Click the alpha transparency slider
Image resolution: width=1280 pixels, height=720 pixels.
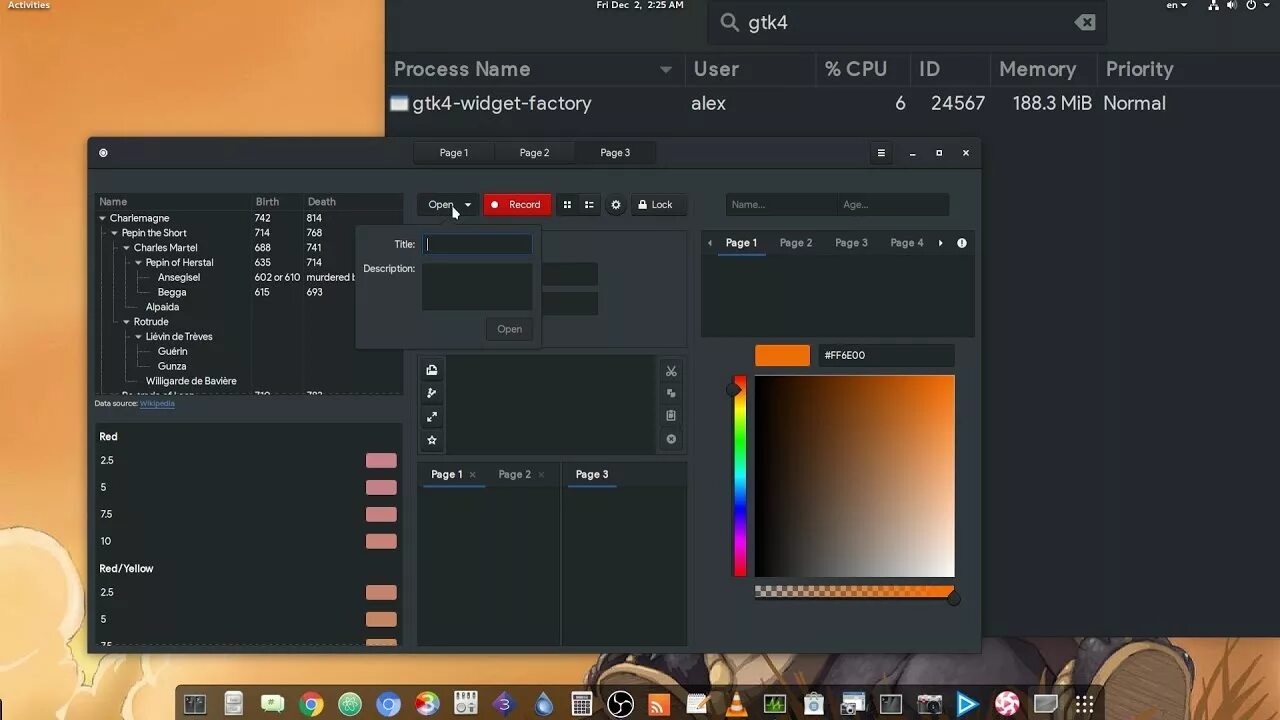pos(855,592)
